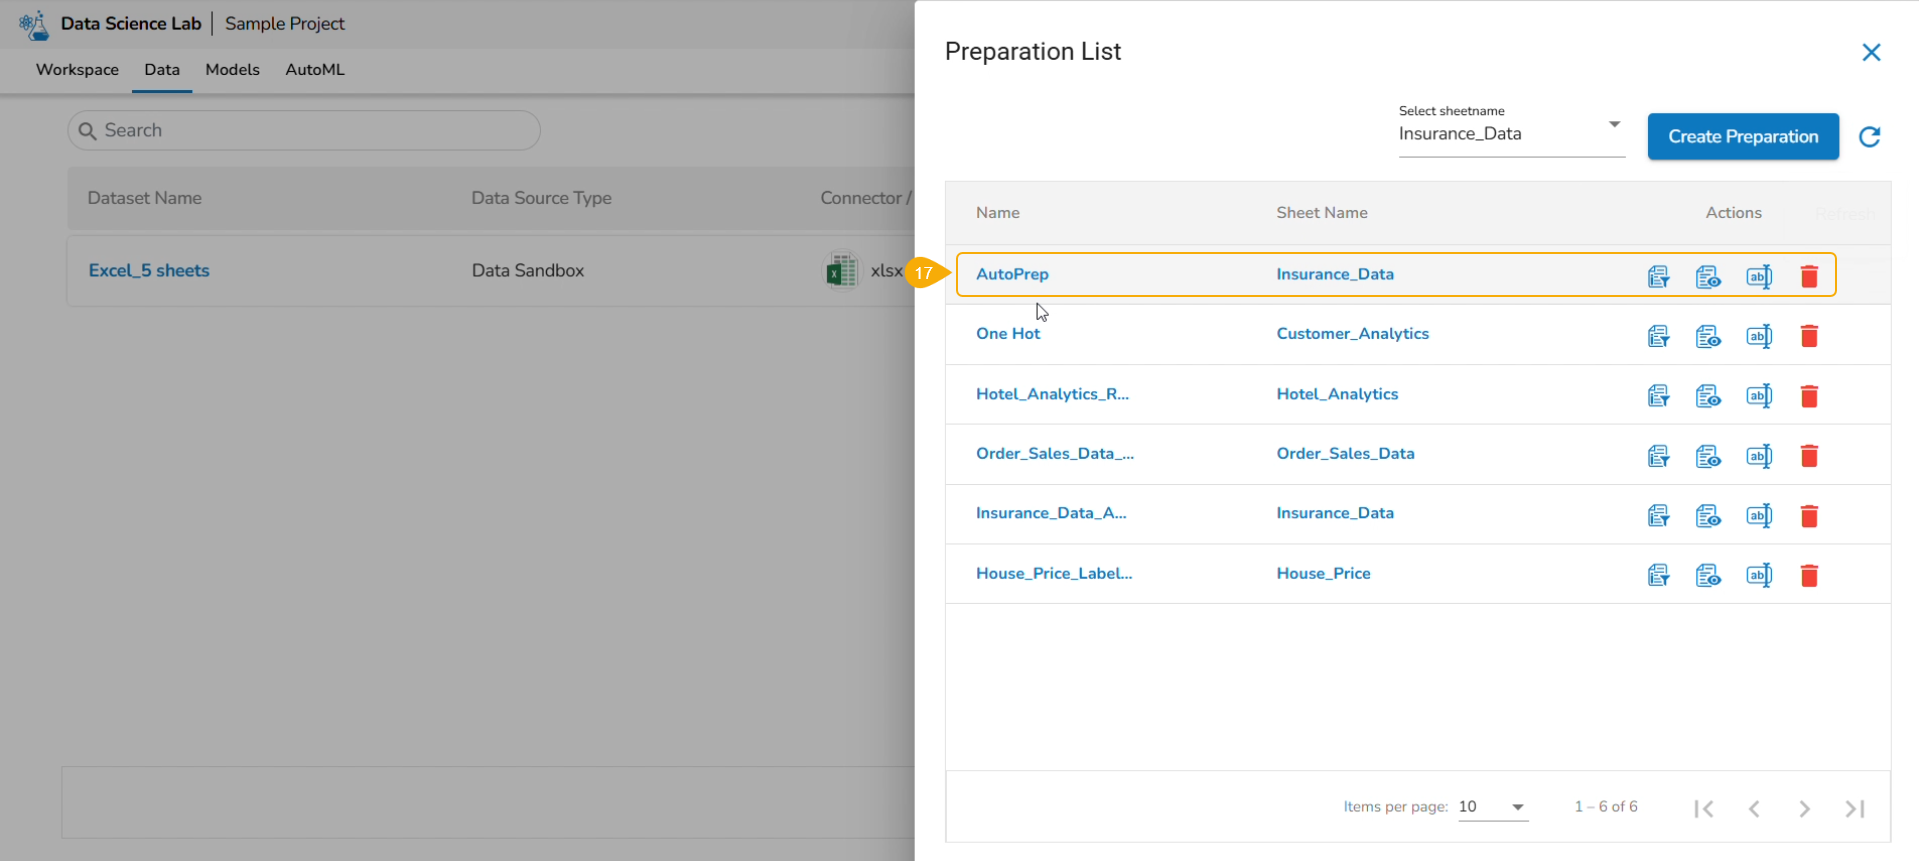Image resolution: width=1919 pixels, height=861 pixels.
Task: Close the Preparation List panel
Action: [x=1871, y=52]
